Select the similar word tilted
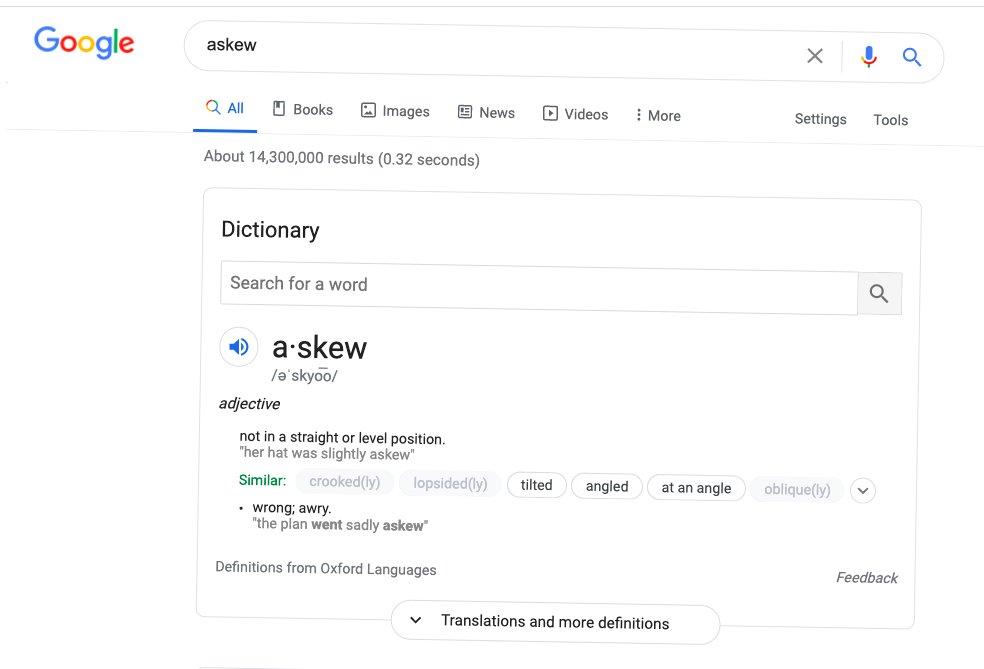The image size is (984, 669). [x=536, y=485]
